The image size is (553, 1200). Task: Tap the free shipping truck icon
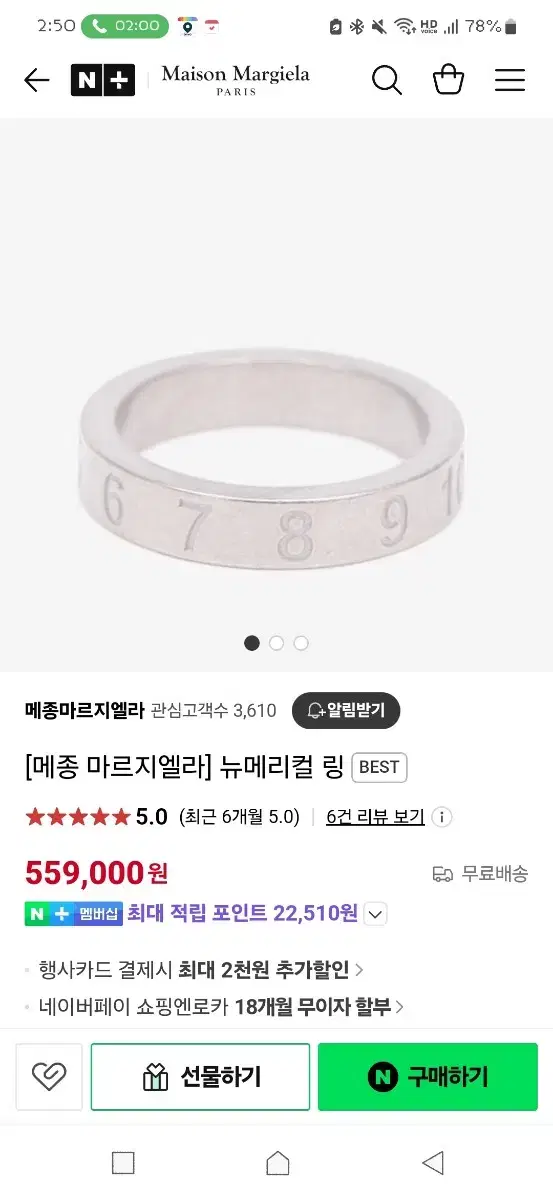click(x=443, y=874)
